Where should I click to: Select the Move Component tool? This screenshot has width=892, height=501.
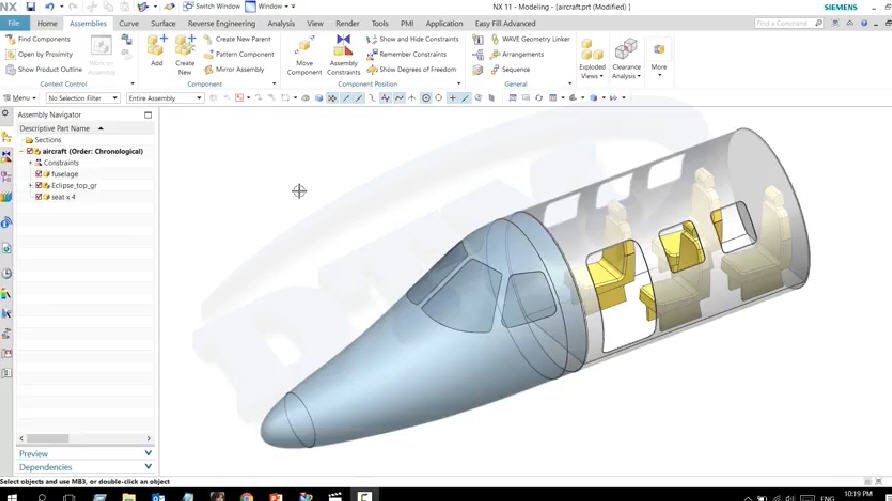click(304, 53)
